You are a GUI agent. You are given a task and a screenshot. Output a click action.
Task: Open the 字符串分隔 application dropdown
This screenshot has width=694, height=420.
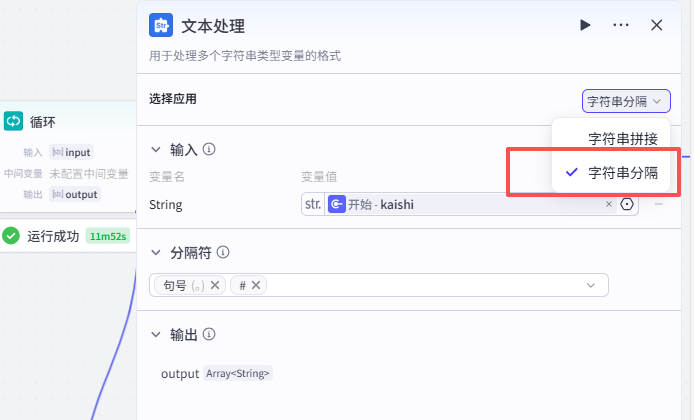[626, 101]
